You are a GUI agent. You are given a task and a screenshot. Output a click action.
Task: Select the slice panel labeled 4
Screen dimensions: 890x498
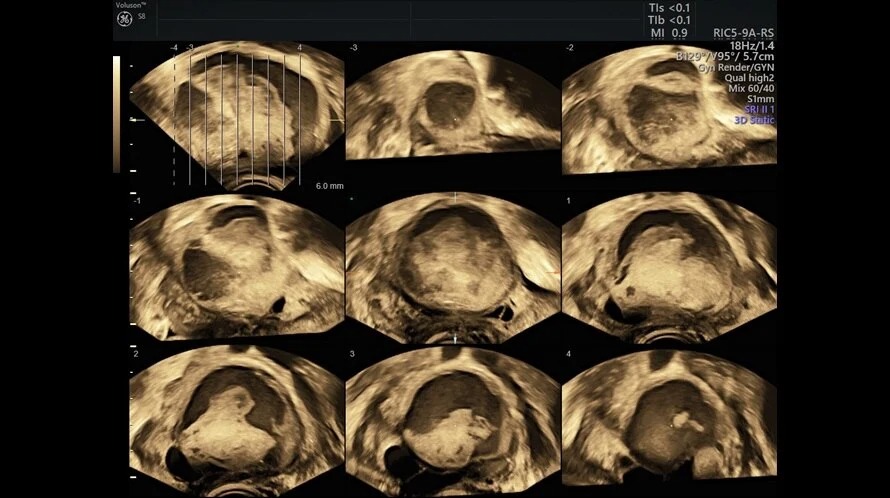[x=669, y=419]
